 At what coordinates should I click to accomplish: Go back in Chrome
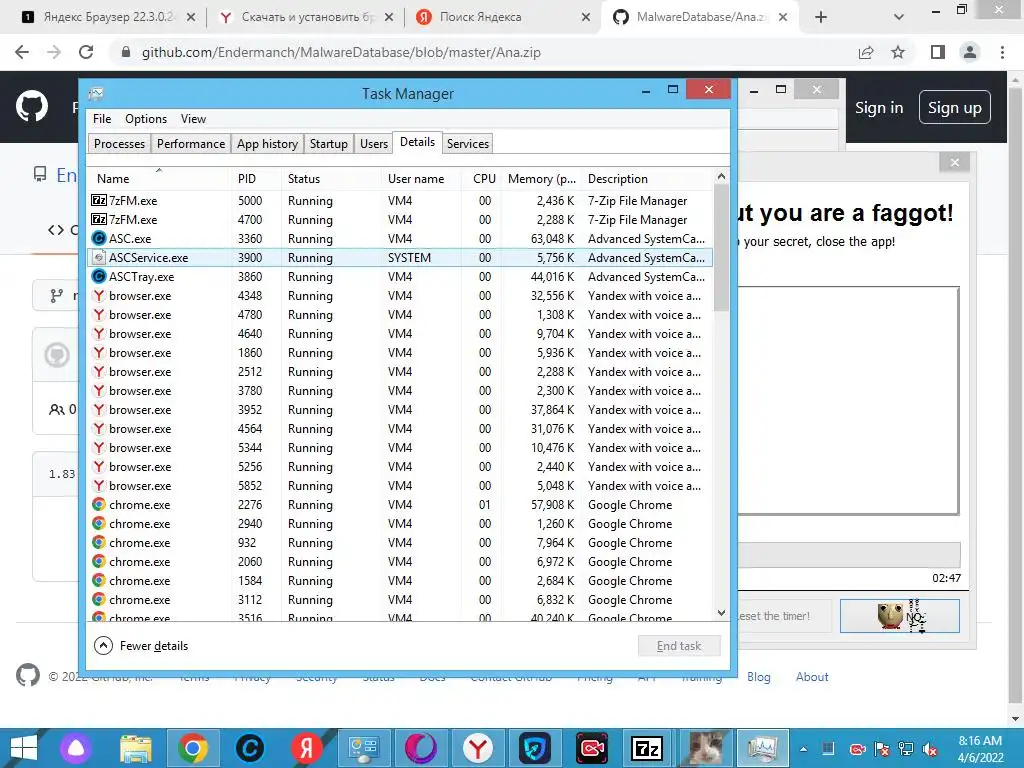tap(22, 52)
